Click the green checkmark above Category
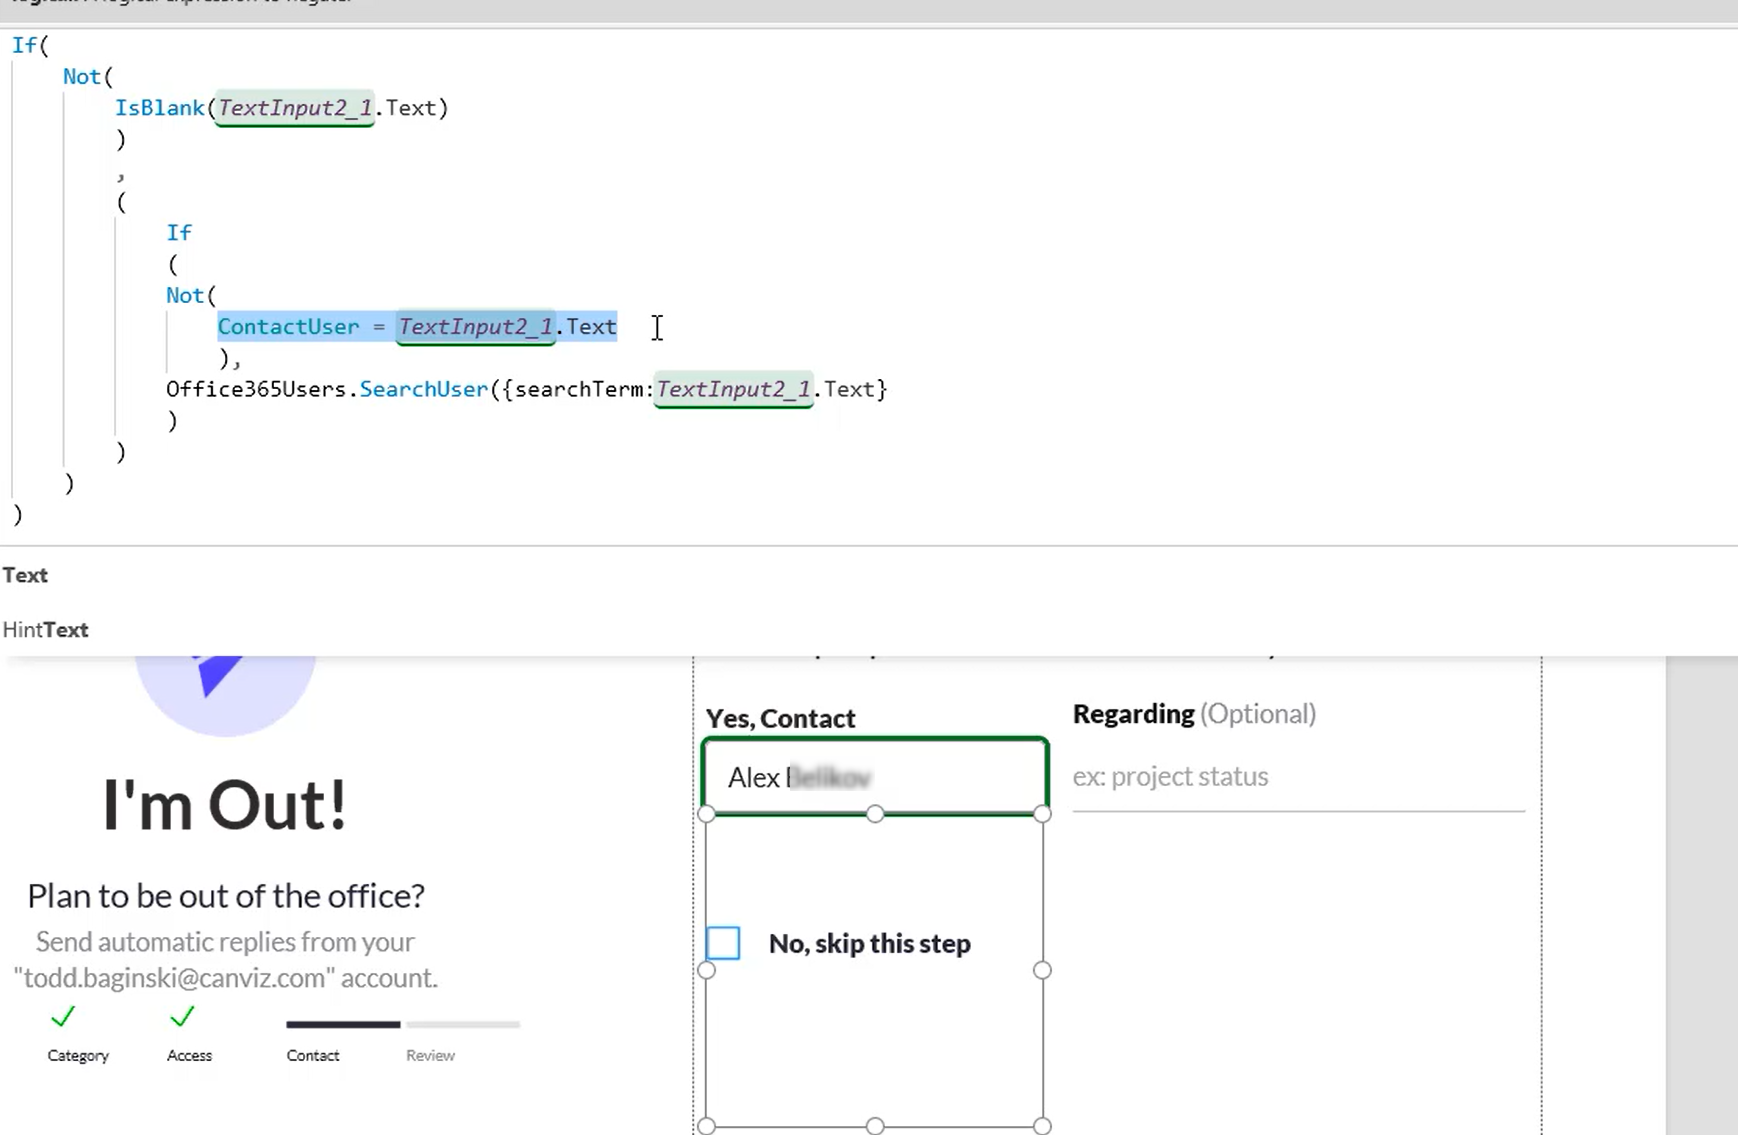This screenshot has height=1135, width=1738. point(63,1017)
